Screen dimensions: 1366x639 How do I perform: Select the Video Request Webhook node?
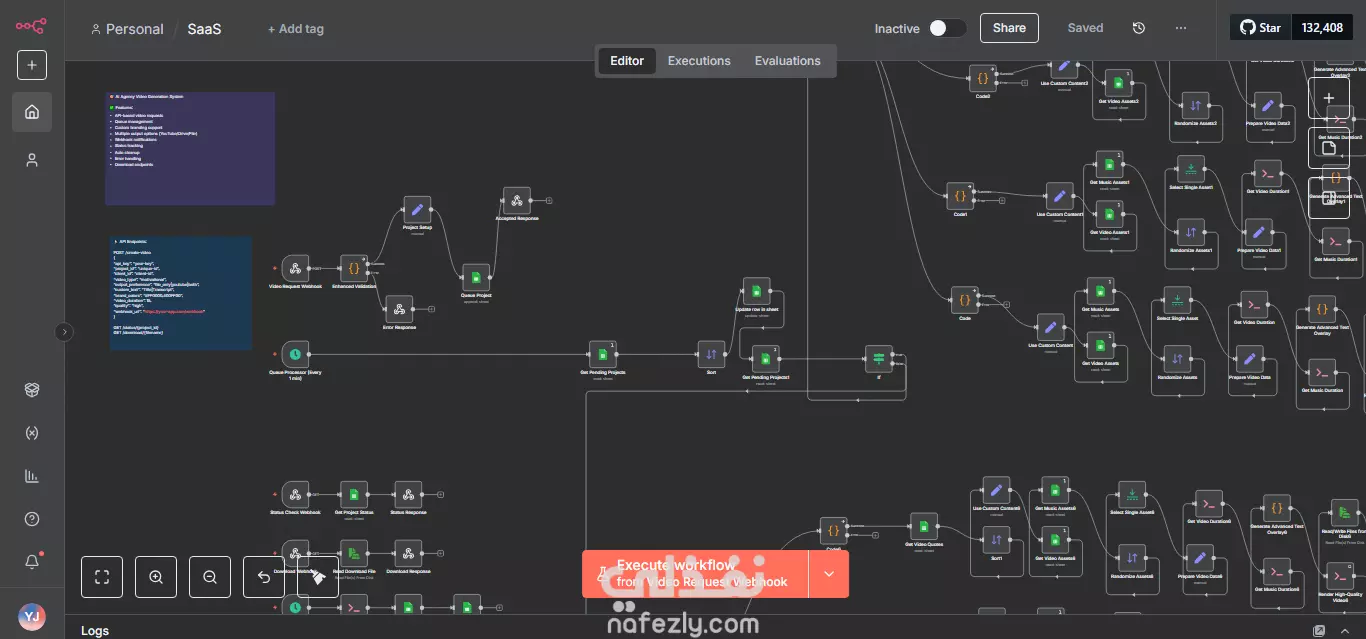coord(295,268)
